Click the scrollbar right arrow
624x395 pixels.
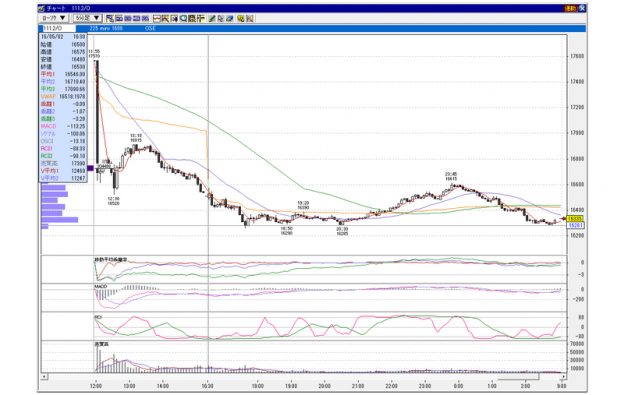click(564, 376)
